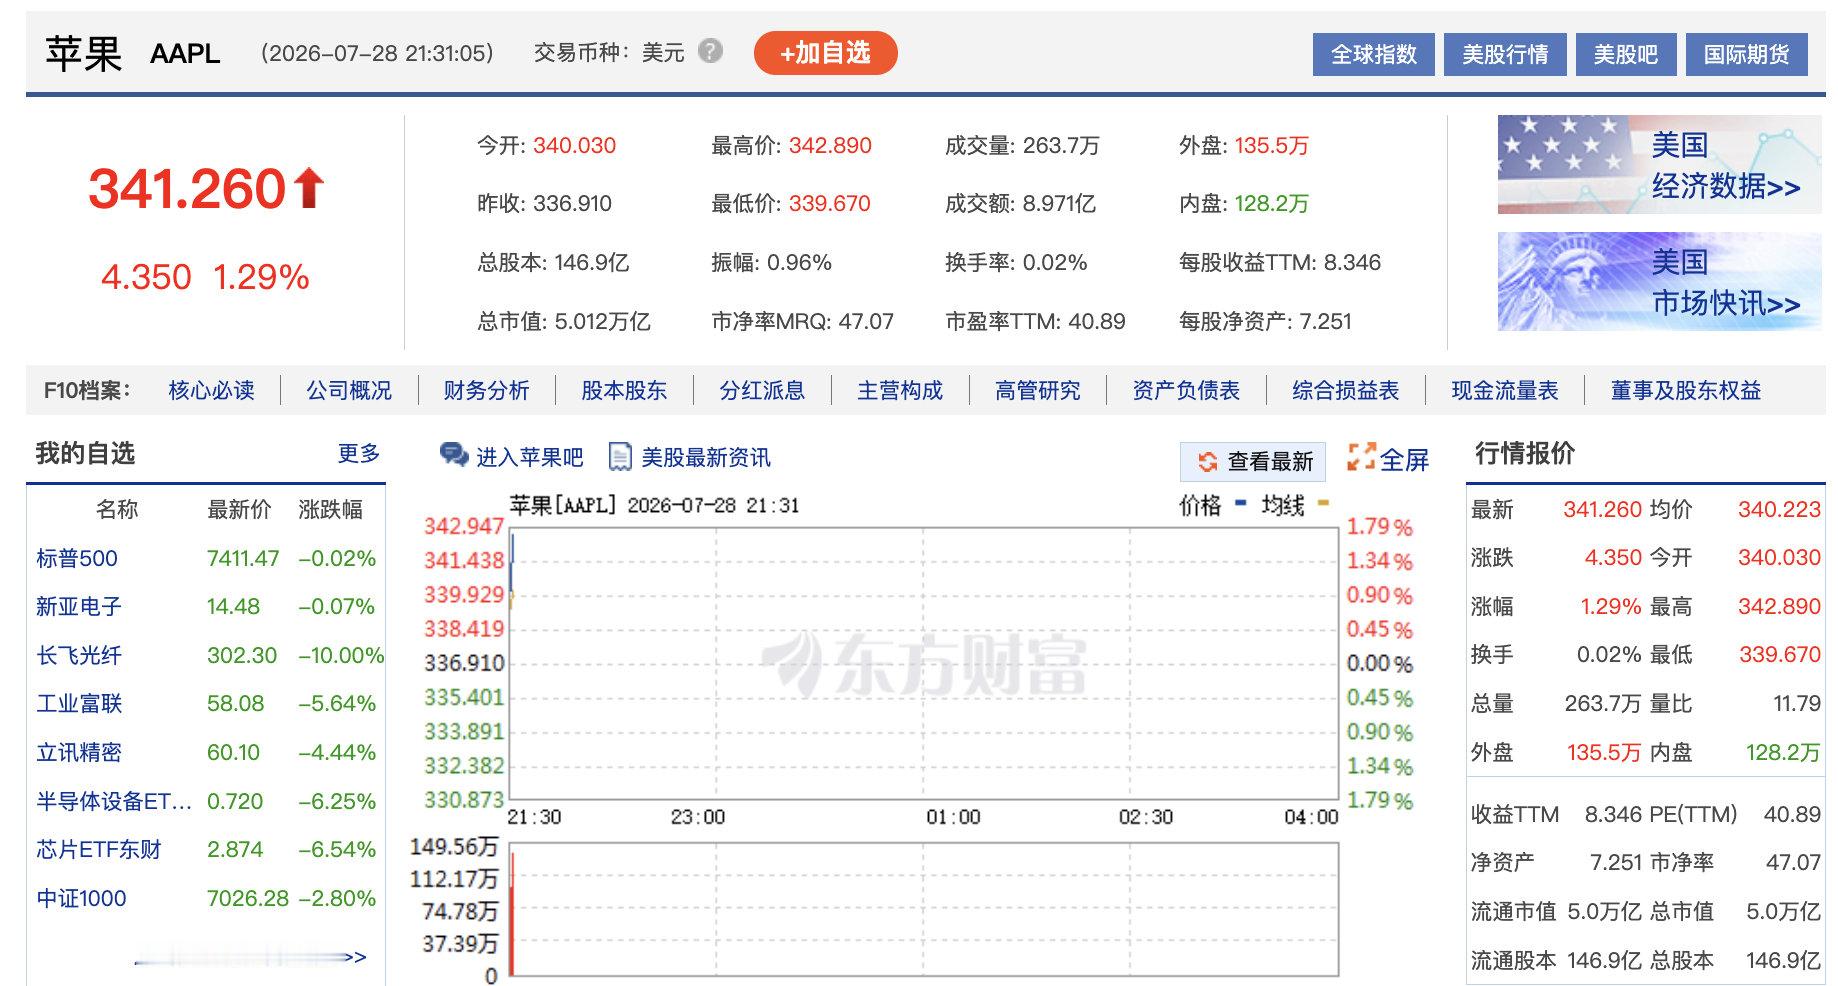
Task: Click the 均价 340.223 quote value
Action: click(x=1779, y=509)
